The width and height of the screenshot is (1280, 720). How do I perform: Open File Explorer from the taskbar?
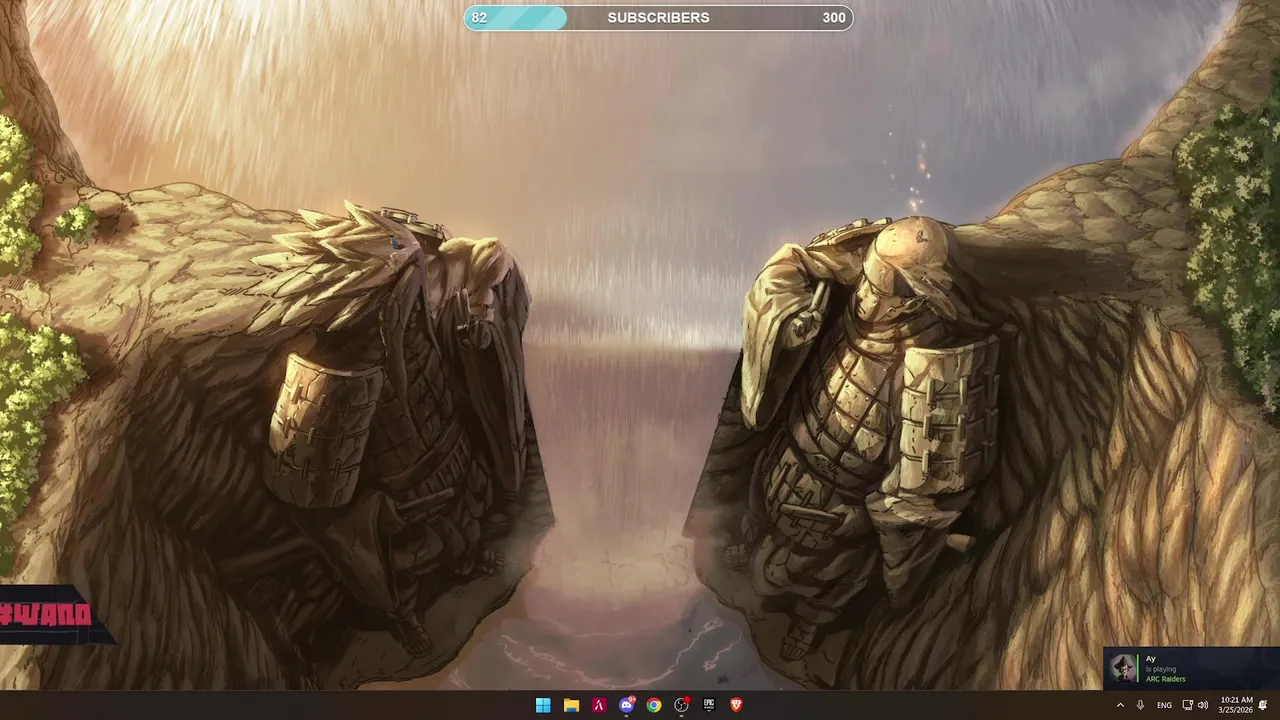(x=571, y=705)
